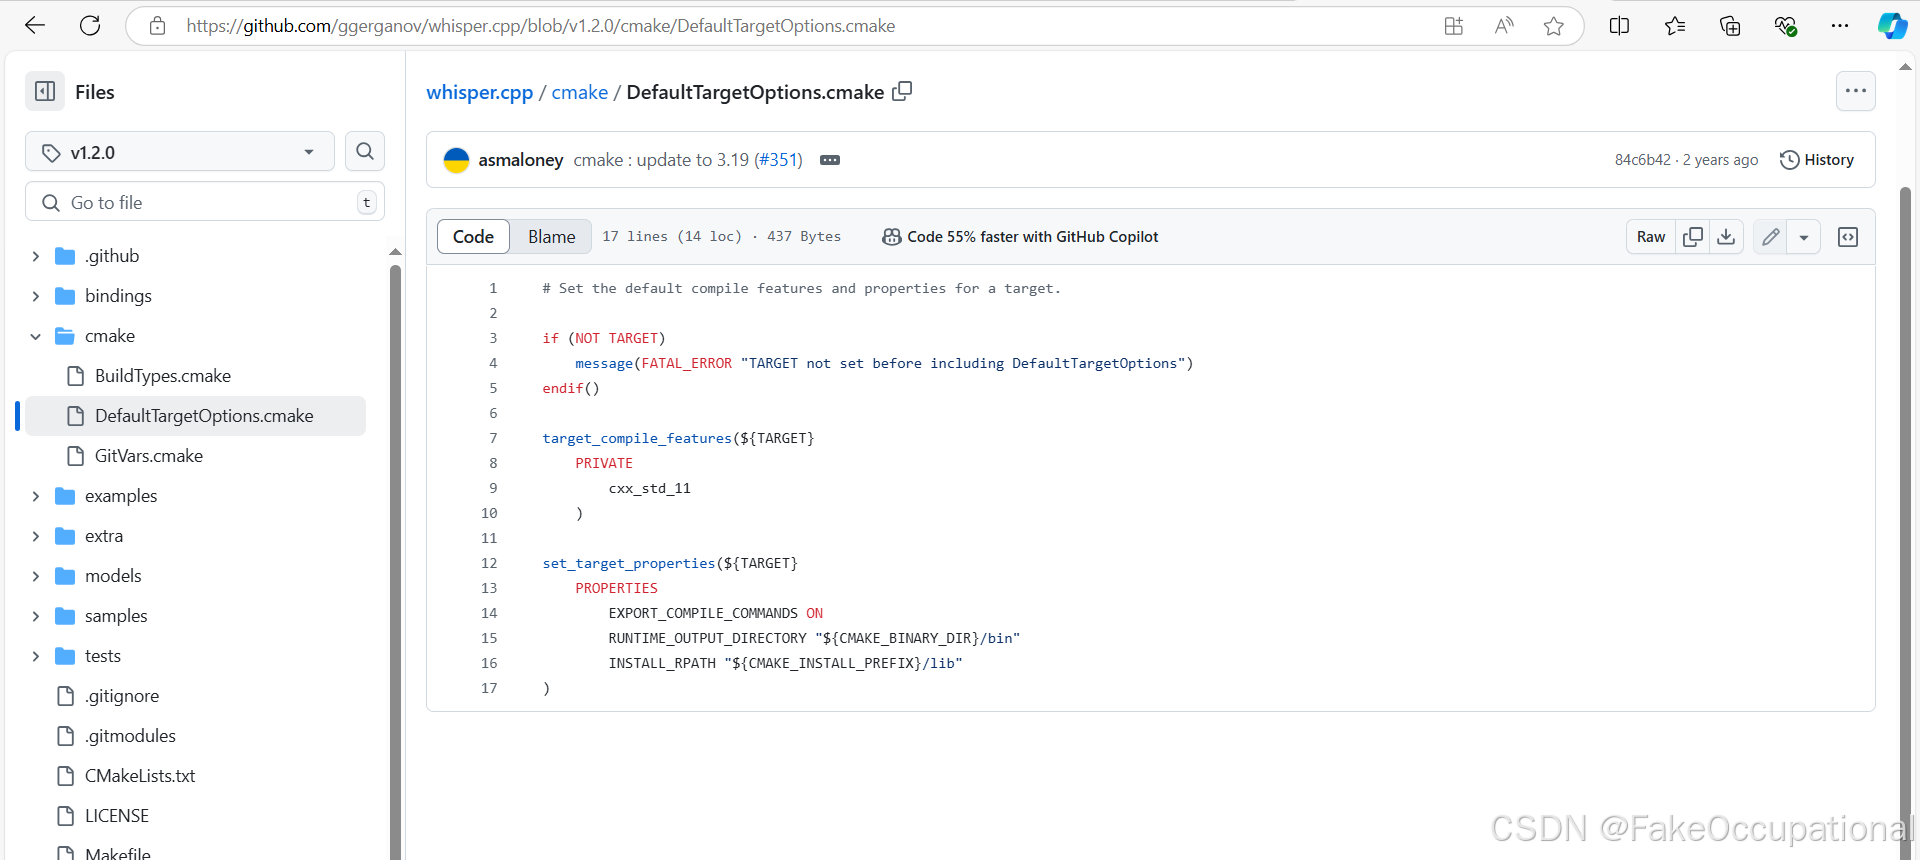Expand the tests folder

point(36,656)
